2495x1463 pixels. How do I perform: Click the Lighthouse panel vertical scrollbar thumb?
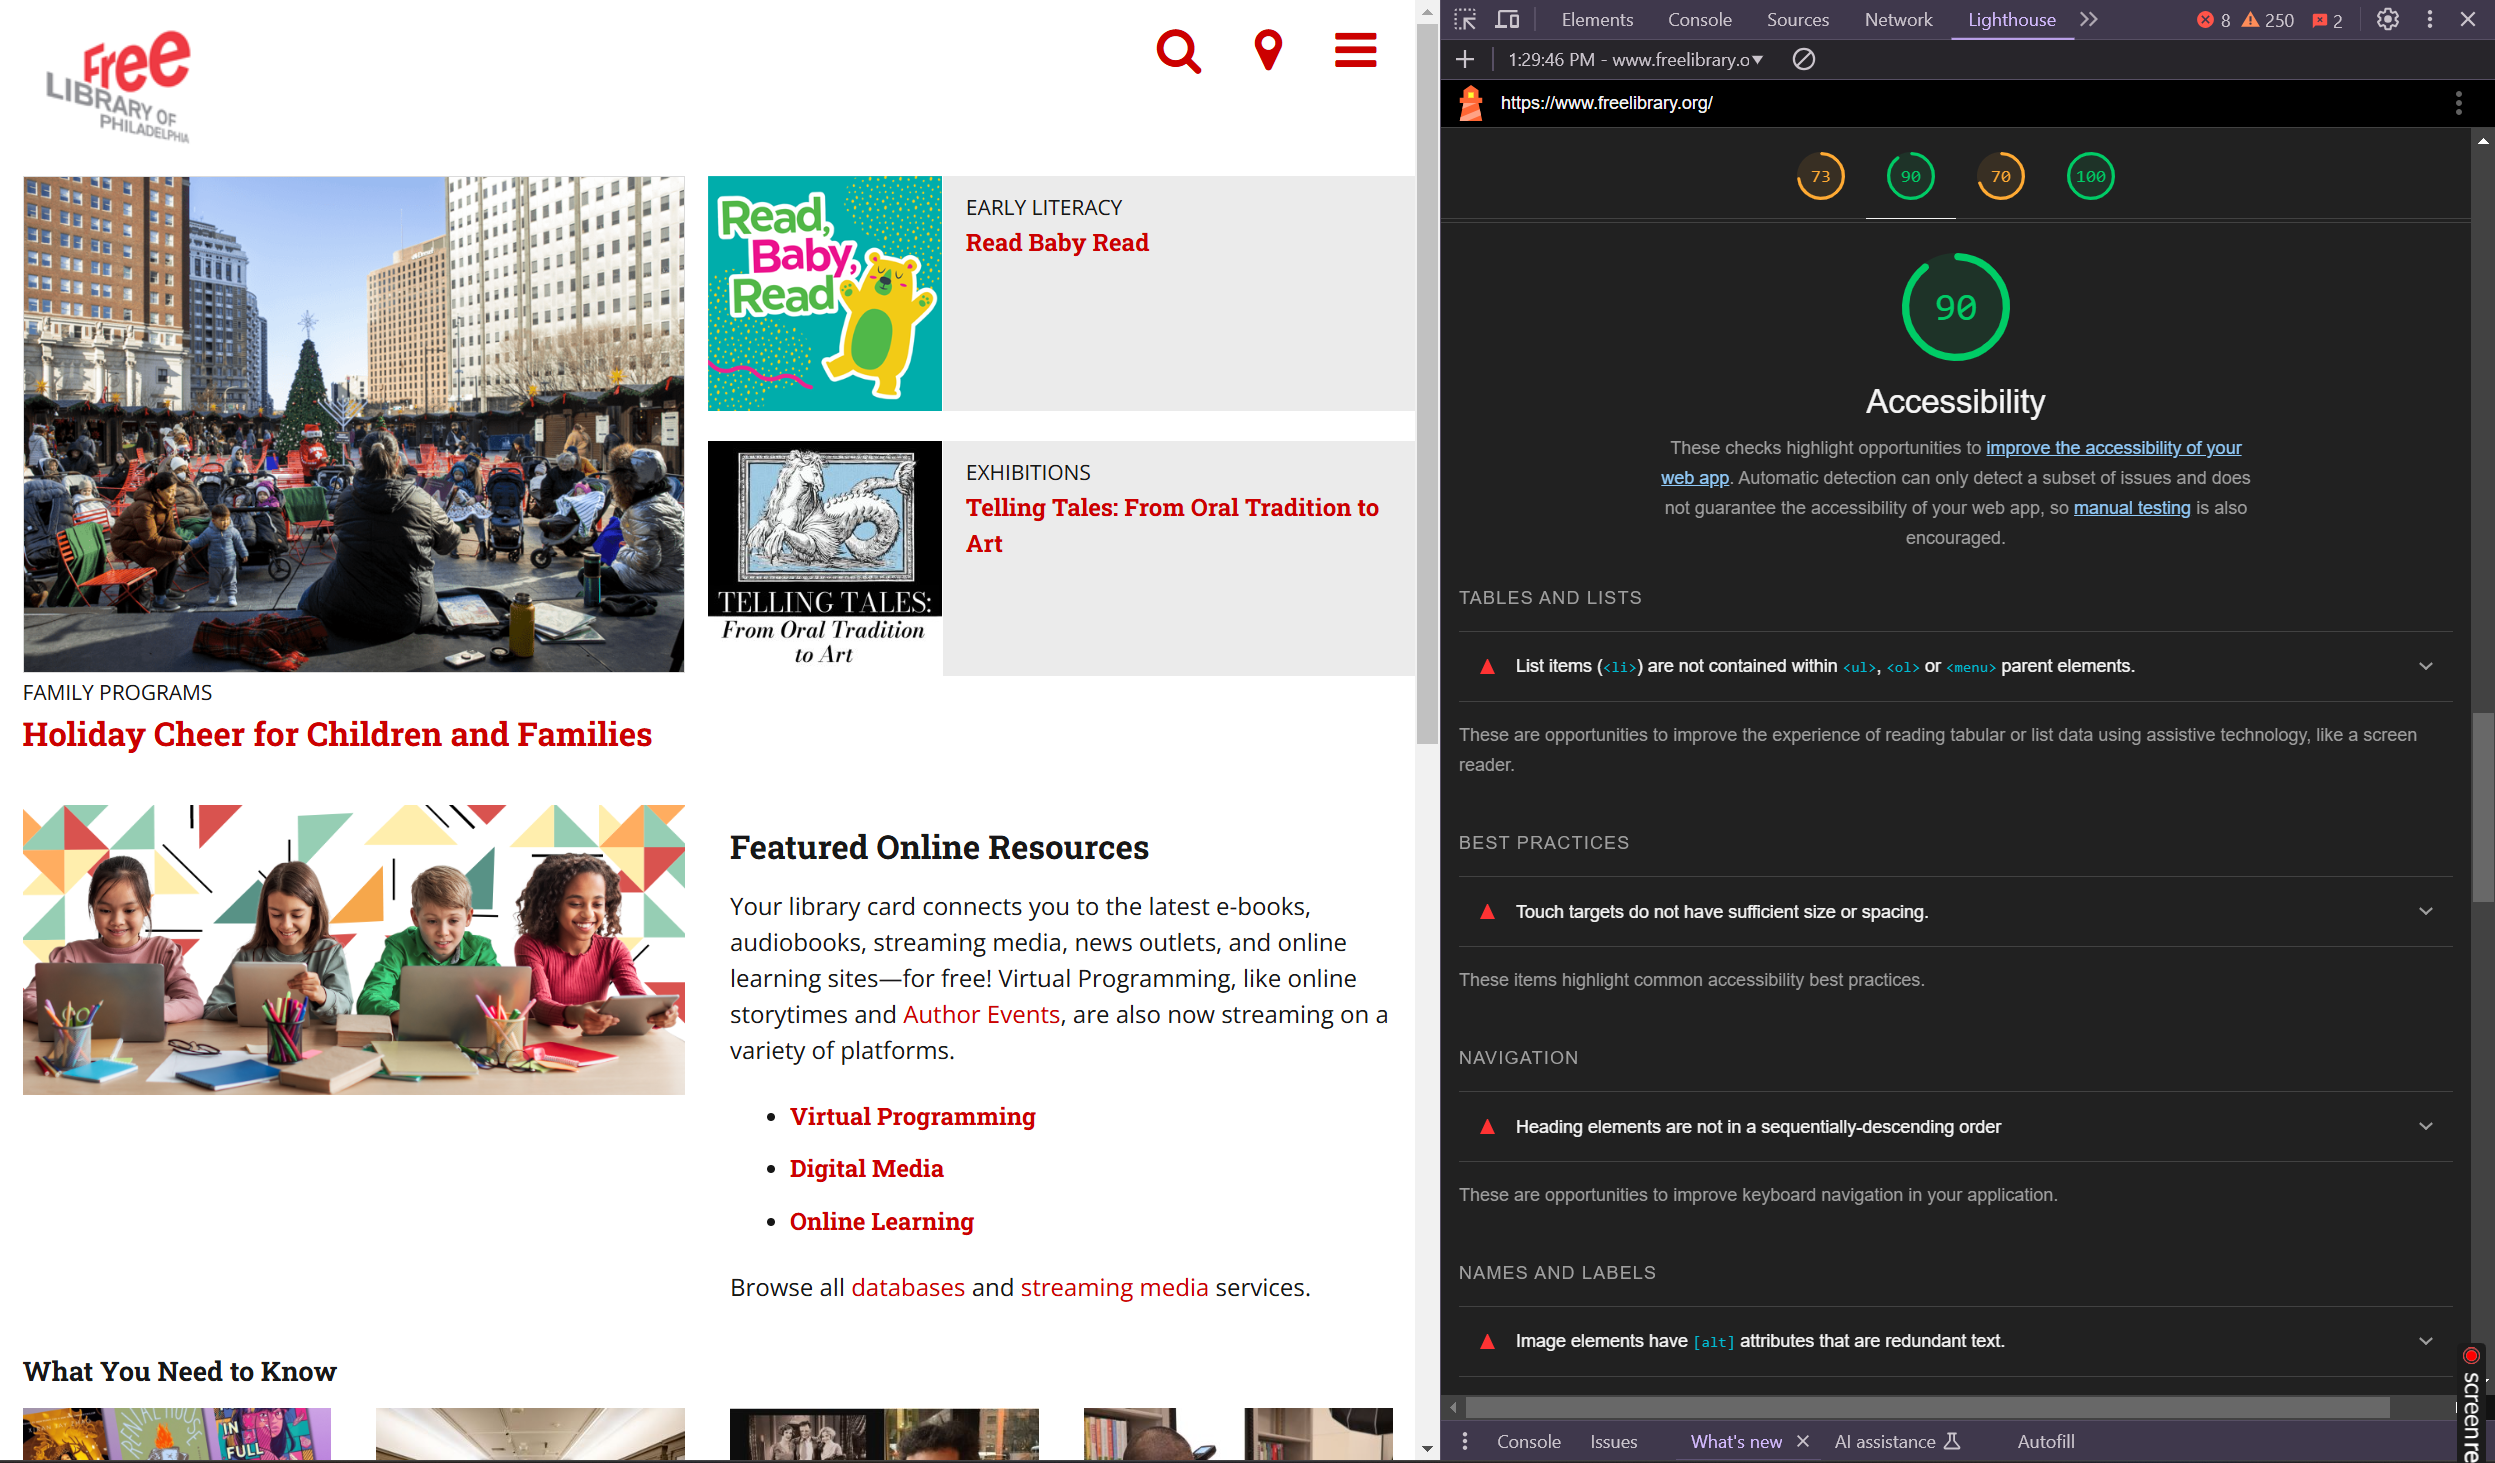[2483, 808]
